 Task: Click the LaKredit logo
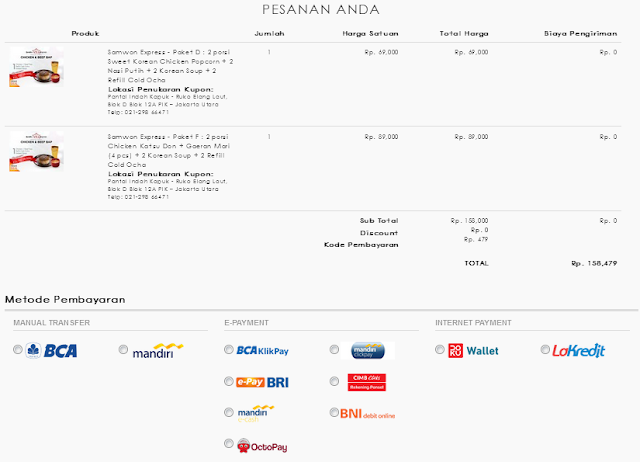[579, 351]
